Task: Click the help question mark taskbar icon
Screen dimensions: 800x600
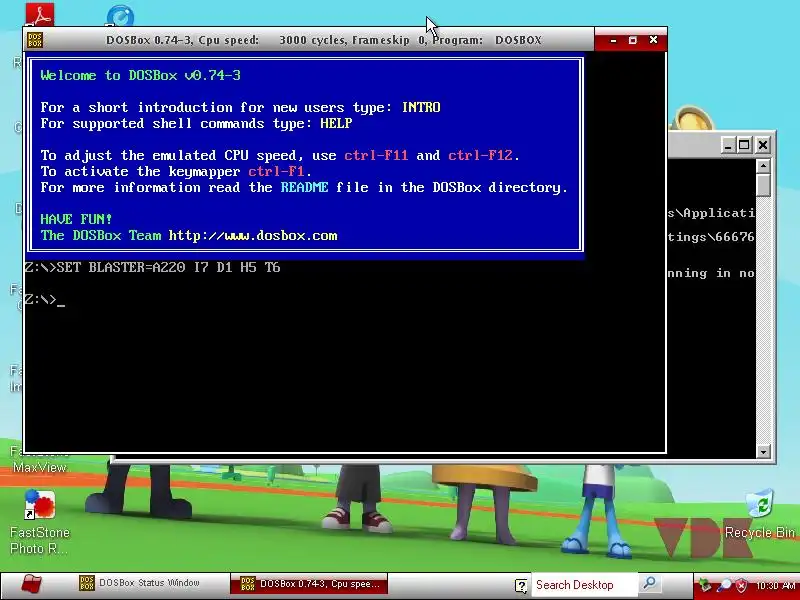Action: 521,585
